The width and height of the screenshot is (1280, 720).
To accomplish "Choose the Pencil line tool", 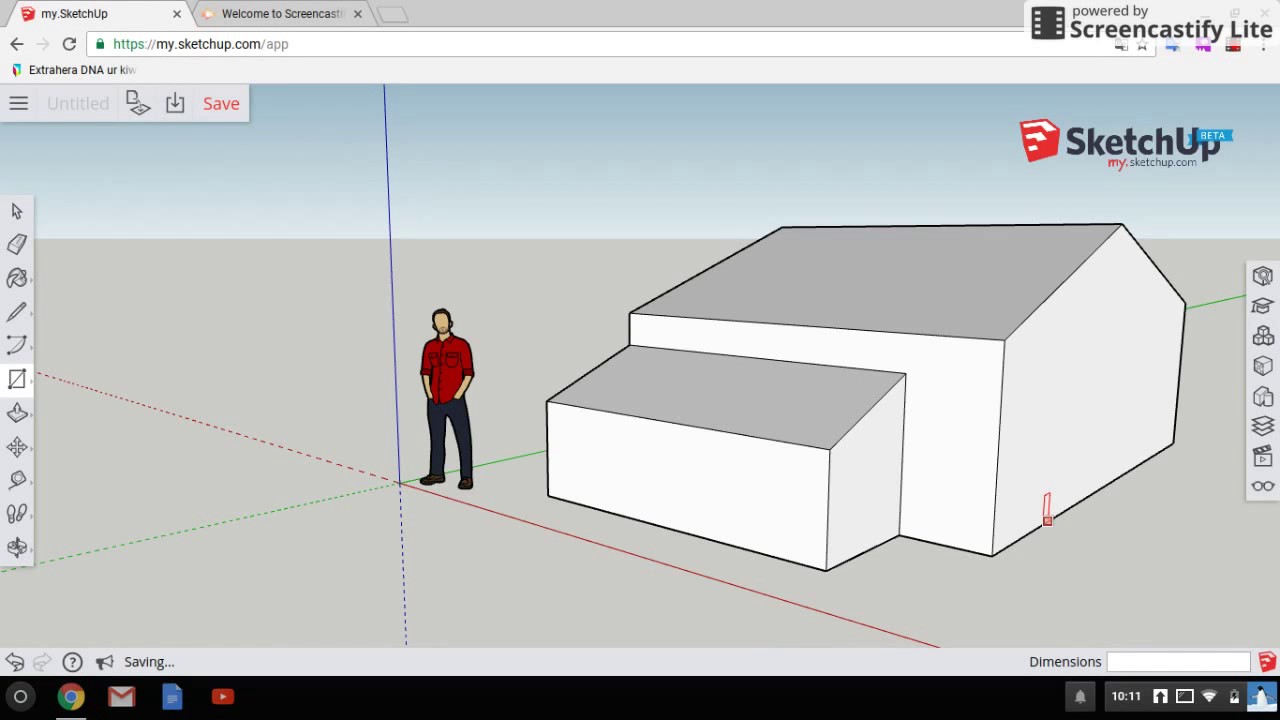I will point(17,312).
